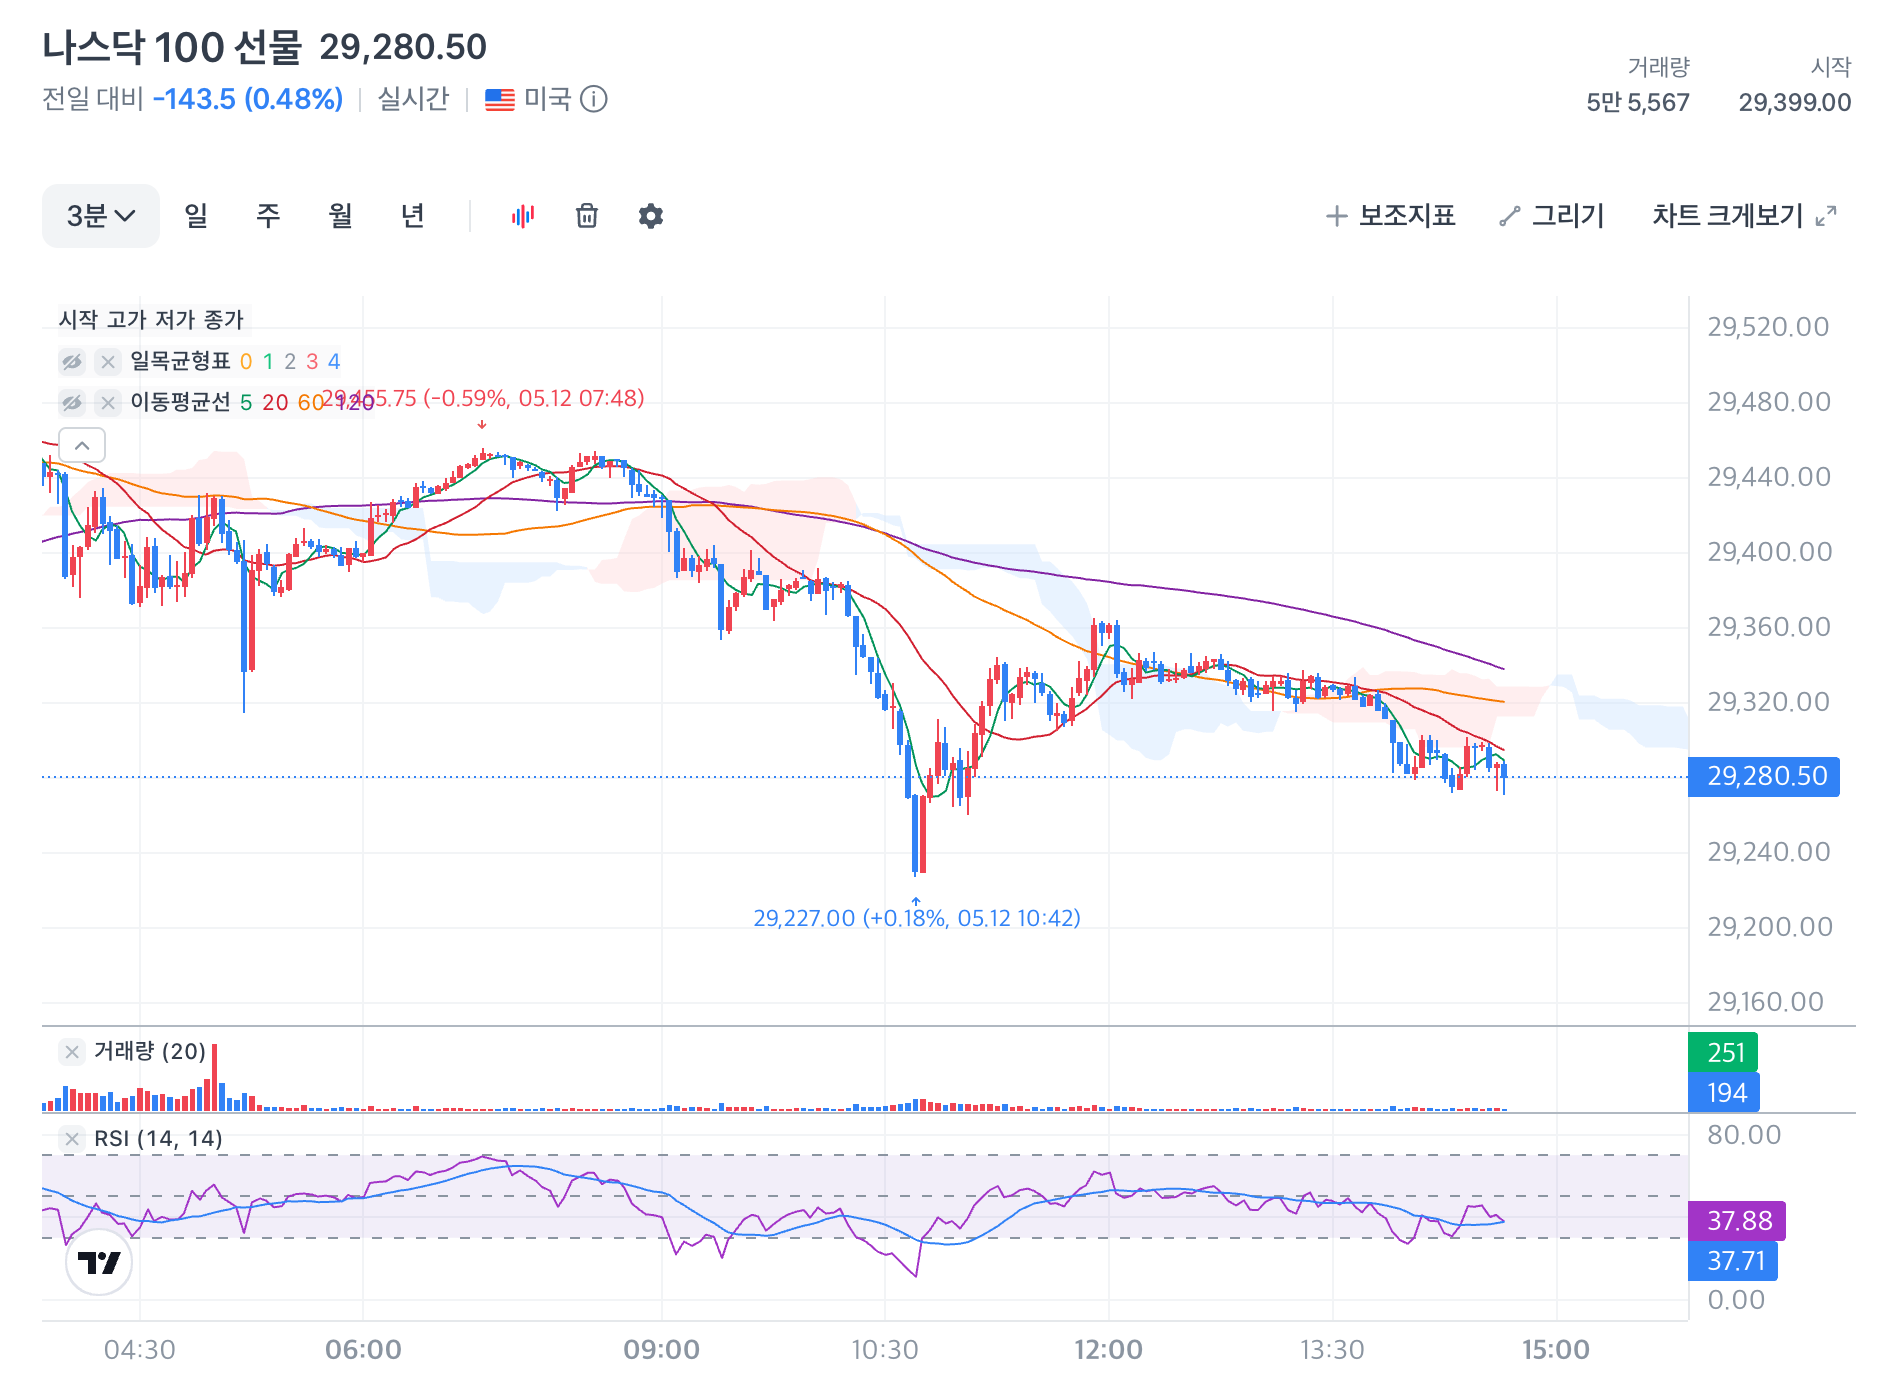
Task: Collapse the indicator legend chevron
Action: pyautogui.click(x=82, y=445)
